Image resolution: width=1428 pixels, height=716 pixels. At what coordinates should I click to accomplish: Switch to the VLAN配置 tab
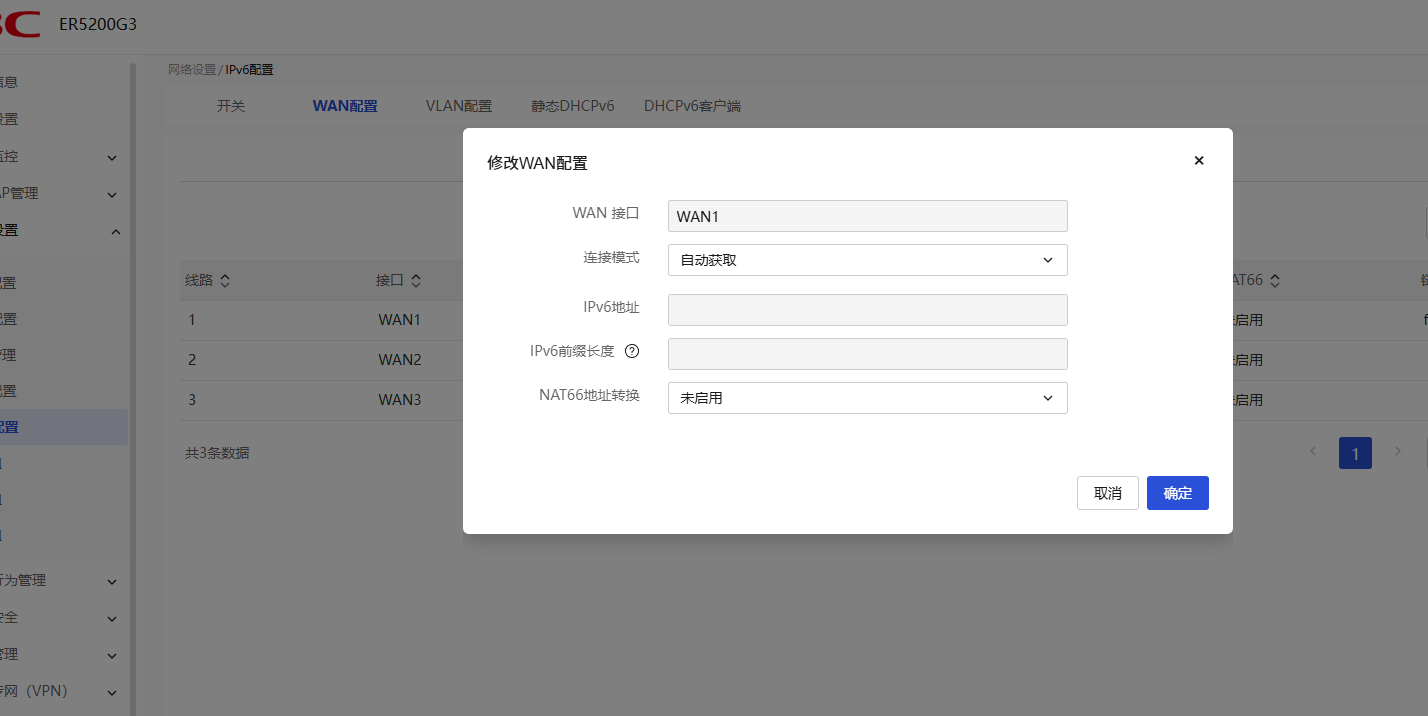click(x=459, y=106)
